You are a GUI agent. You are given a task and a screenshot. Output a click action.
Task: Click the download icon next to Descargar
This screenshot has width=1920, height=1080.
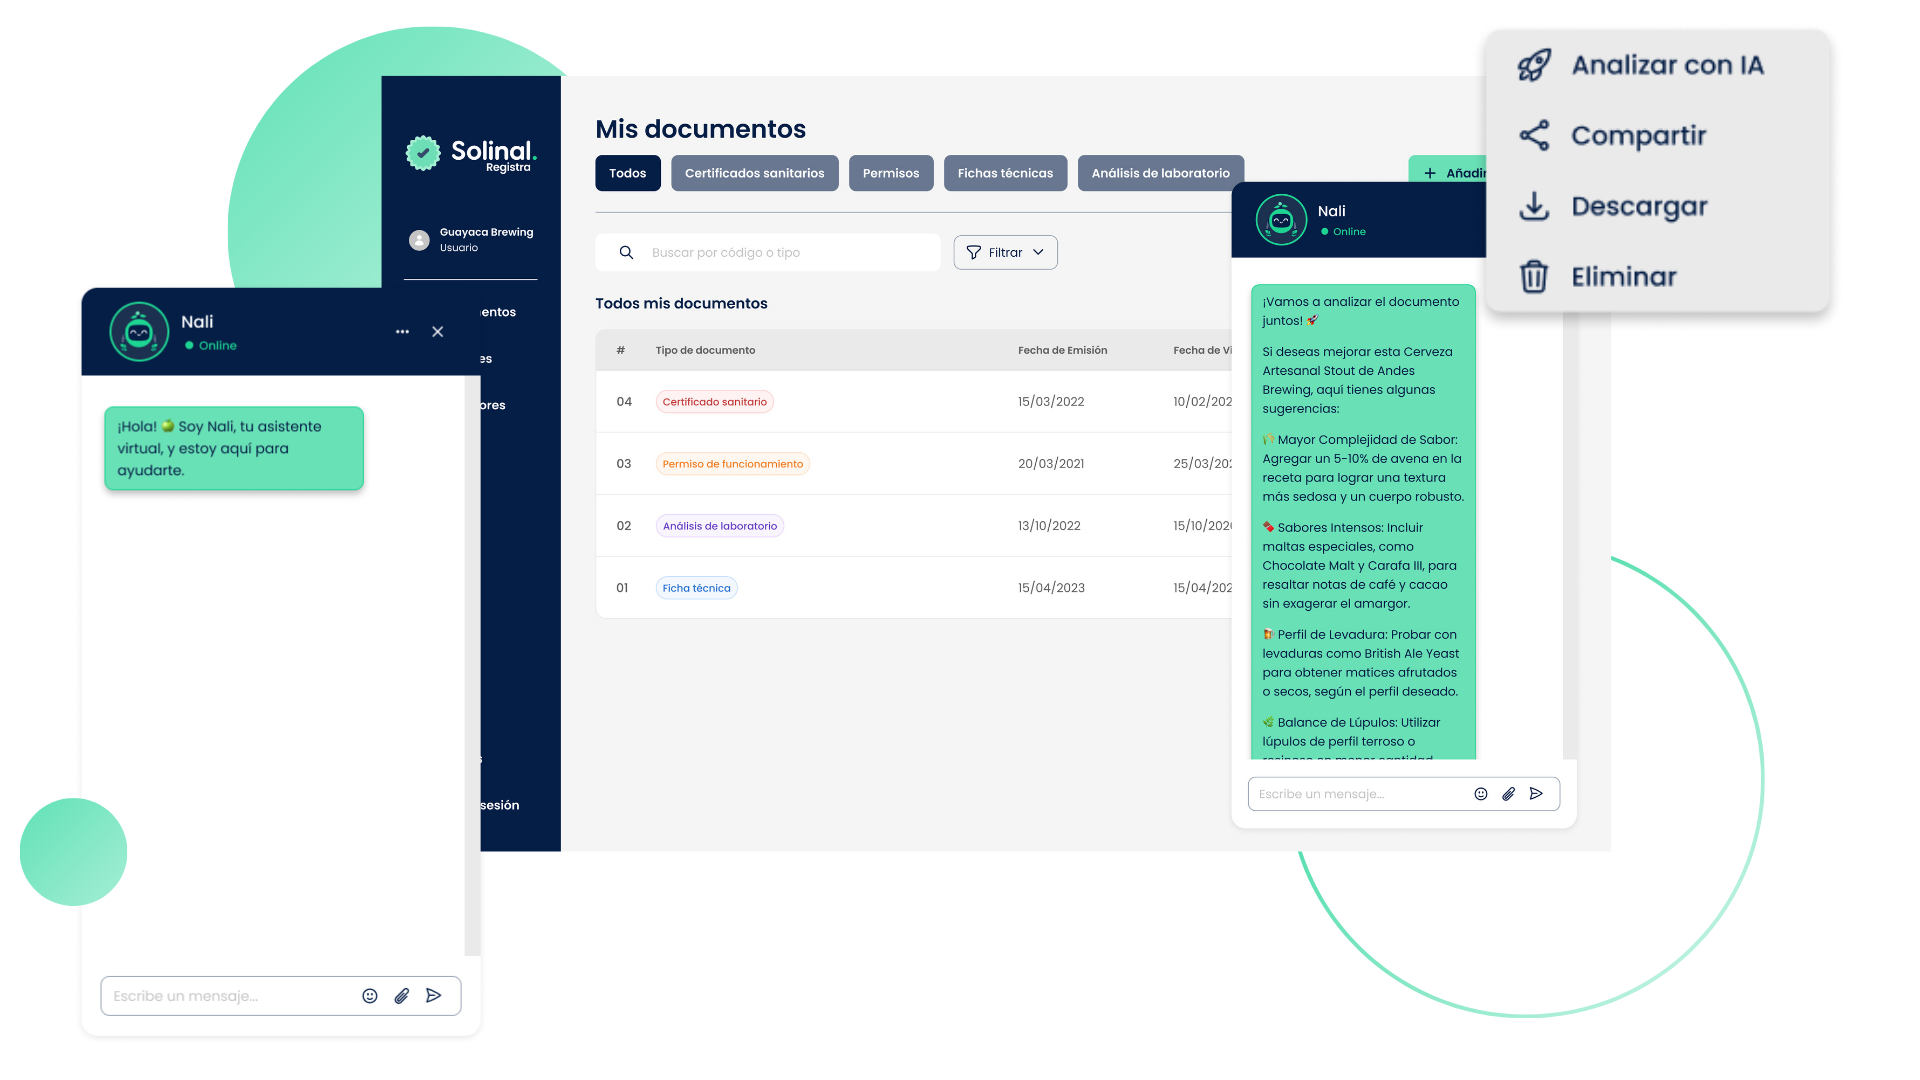click(x=1534, y=206)
